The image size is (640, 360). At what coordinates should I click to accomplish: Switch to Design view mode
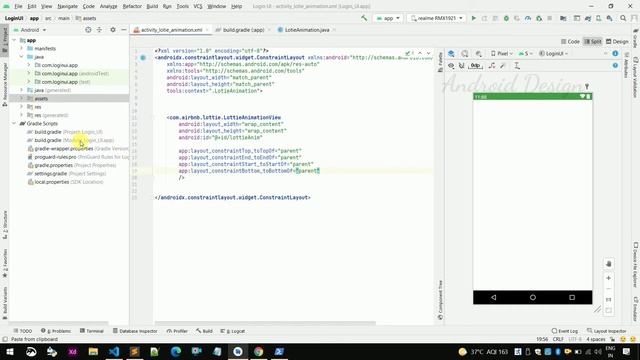(617, 42)
